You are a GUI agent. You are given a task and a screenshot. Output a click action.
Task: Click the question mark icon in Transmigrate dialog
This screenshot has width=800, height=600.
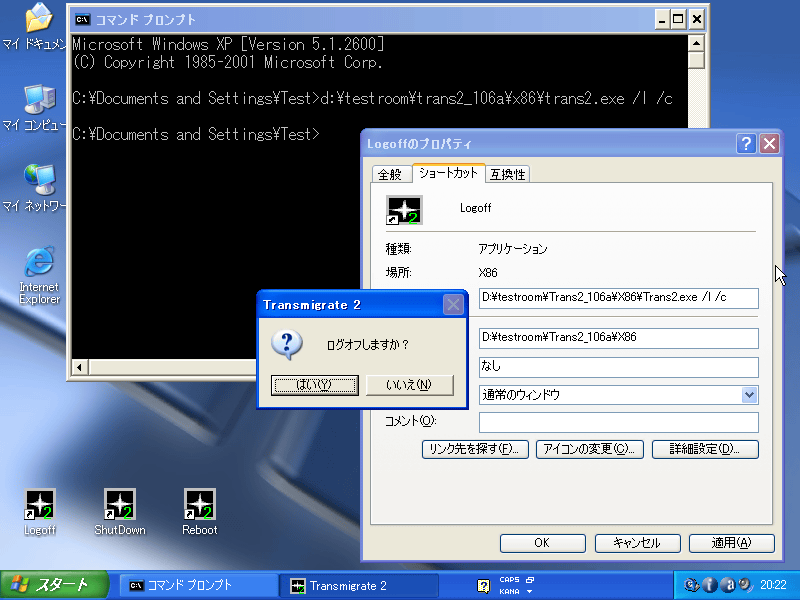click(287, 345)
